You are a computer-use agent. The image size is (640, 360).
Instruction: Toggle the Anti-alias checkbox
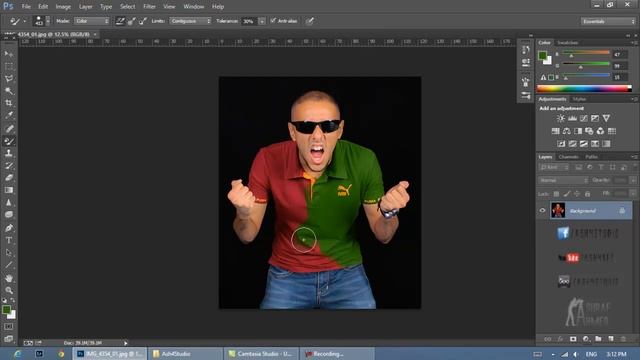273,21
